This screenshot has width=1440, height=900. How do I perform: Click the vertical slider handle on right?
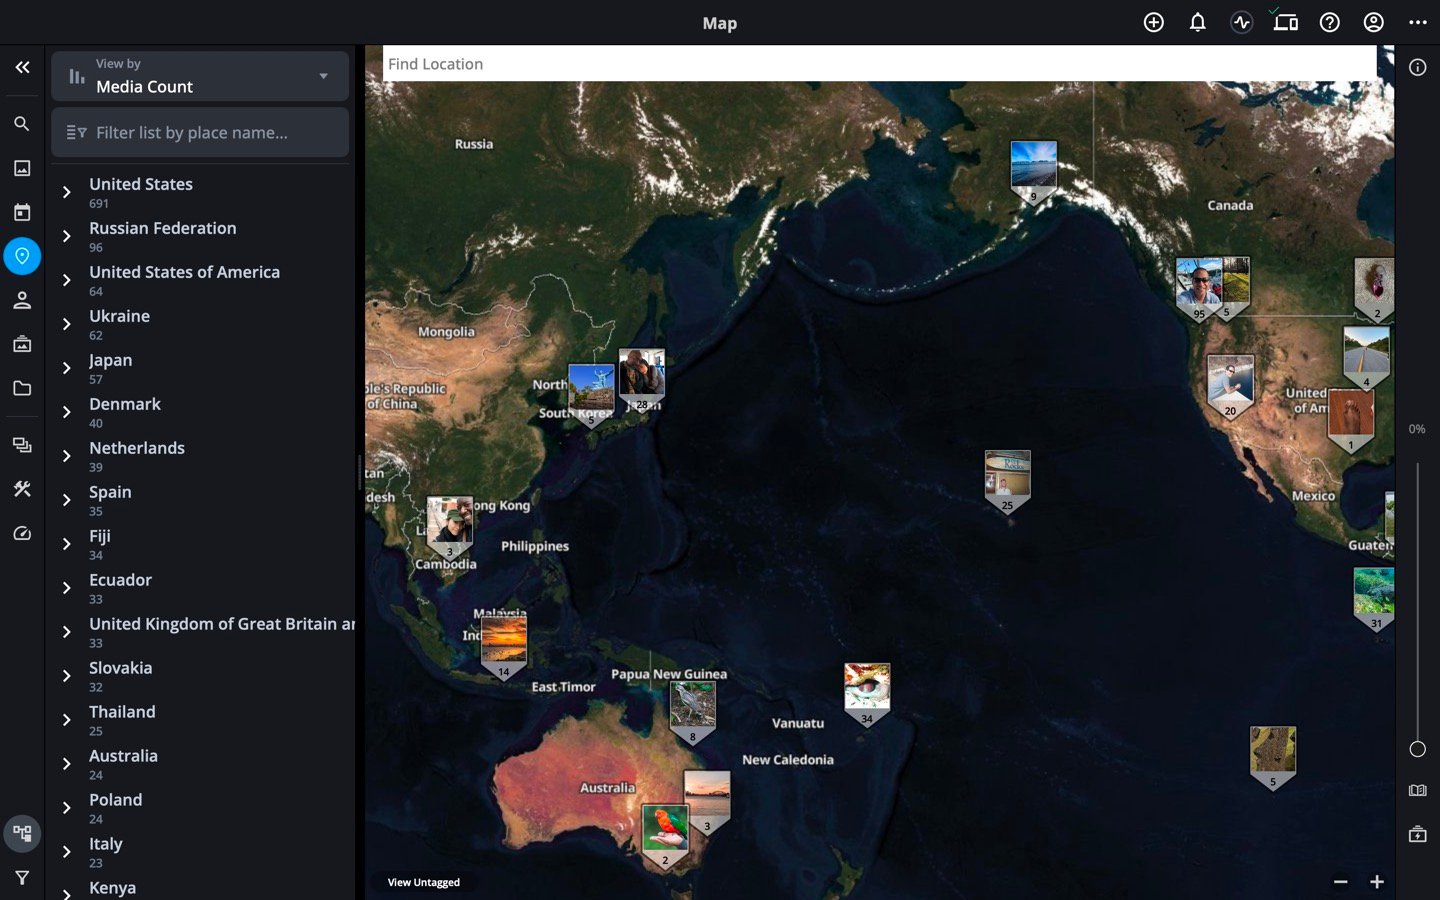click(x=1417, y=749)
